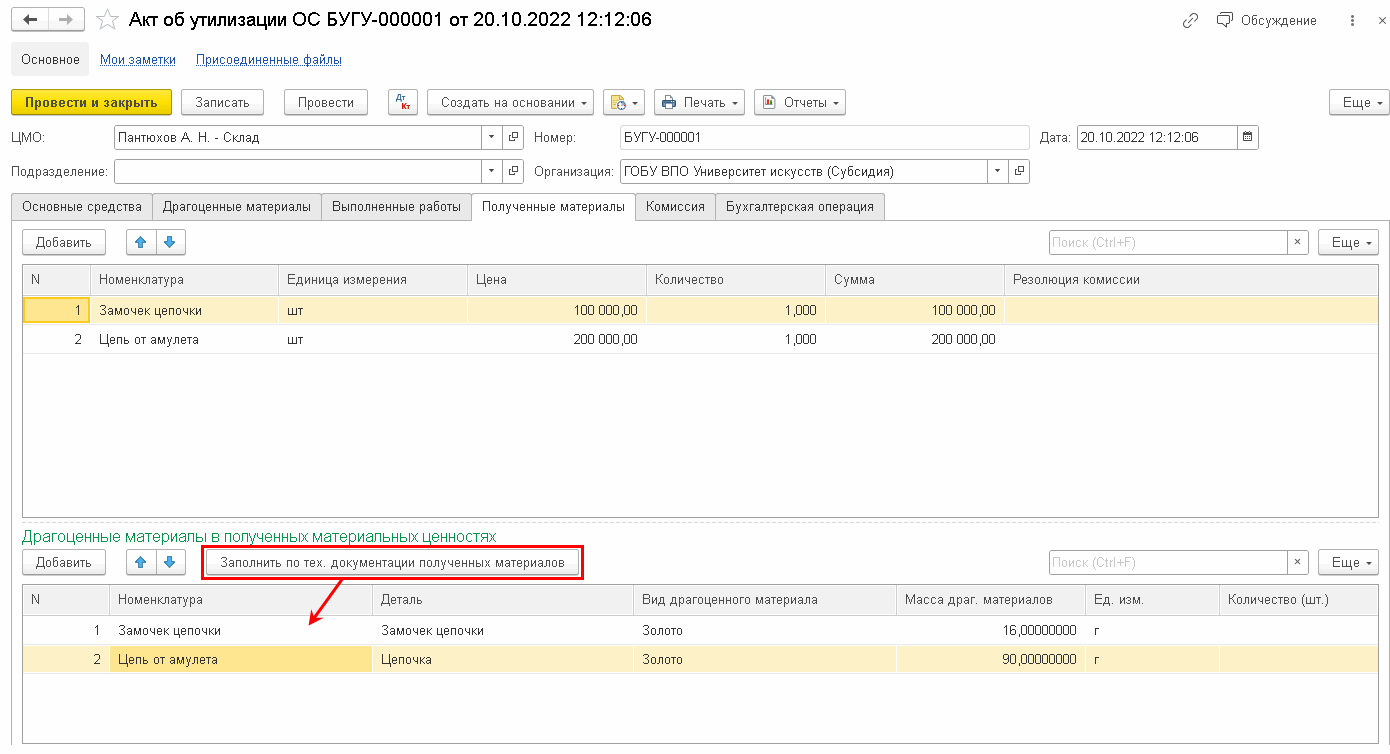Open Присоединенные файлы link
The height and width of the screenshot is (754, 1390).
[x=269, y=60]
